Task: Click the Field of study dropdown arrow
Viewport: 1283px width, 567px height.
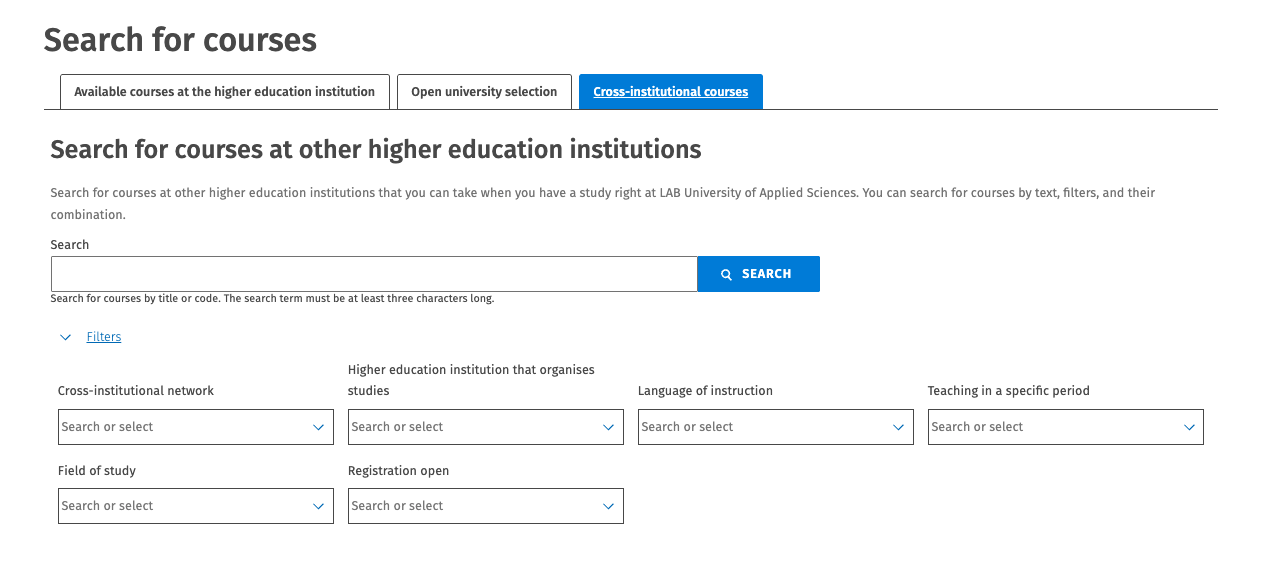Action: (318, 506)
